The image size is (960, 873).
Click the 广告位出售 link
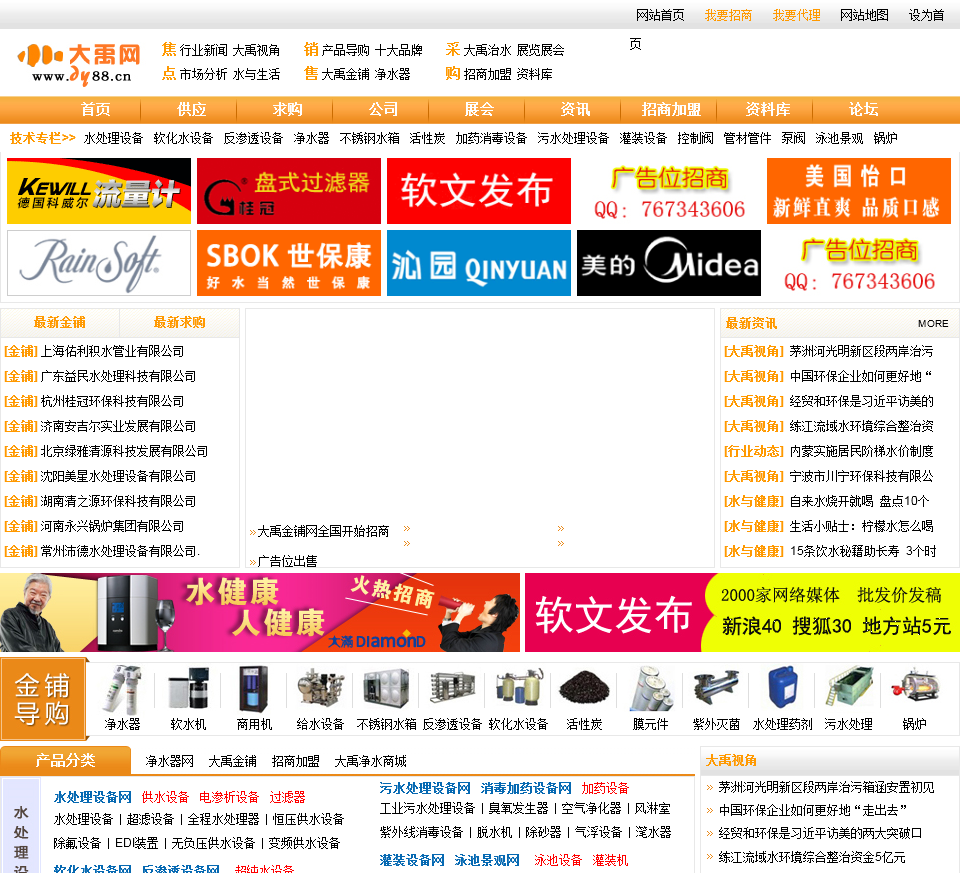[287, 561]
